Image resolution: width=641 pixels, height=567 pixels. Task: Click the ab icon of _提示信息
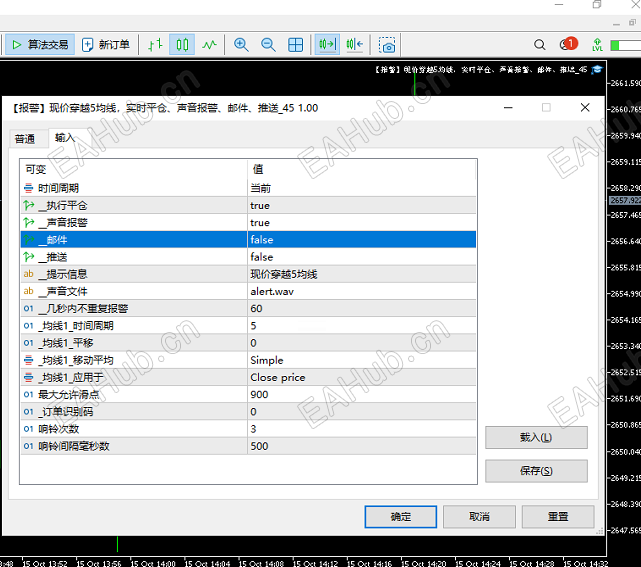pyautogui.click(x=28, y=274)
